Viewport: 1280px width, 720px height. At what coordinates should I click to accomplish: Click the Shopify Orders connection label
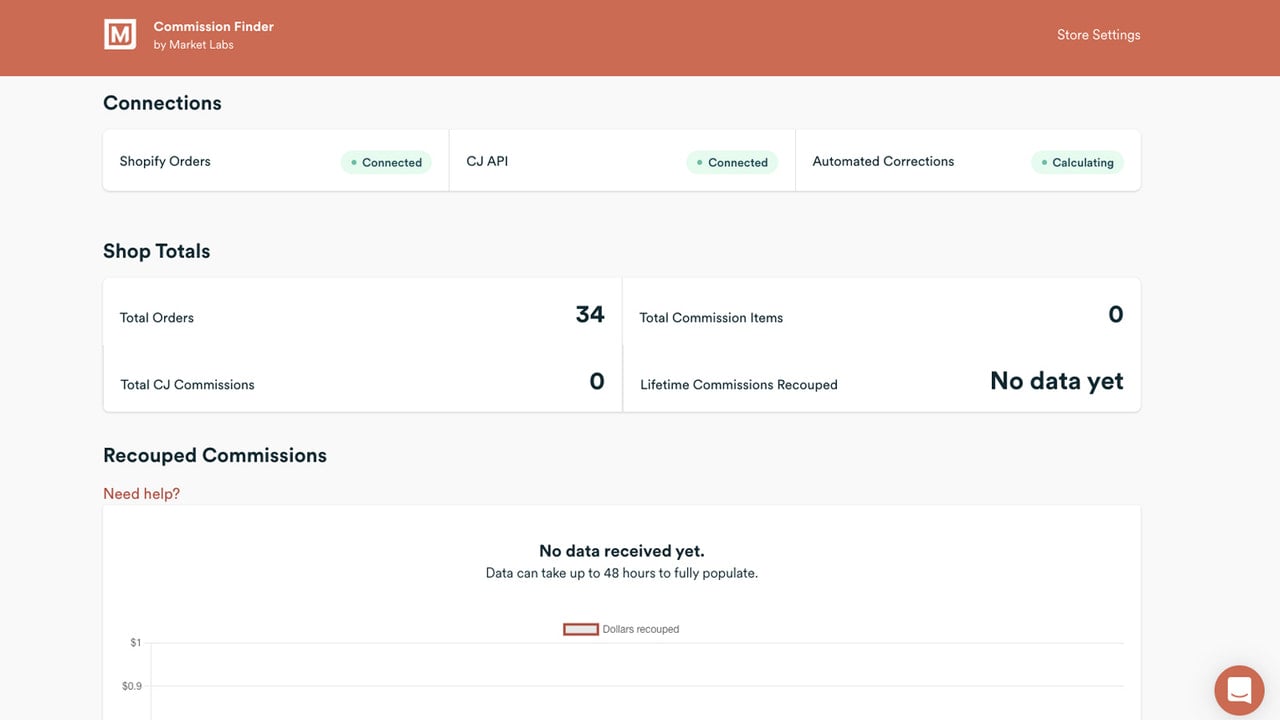coord(165,161)
